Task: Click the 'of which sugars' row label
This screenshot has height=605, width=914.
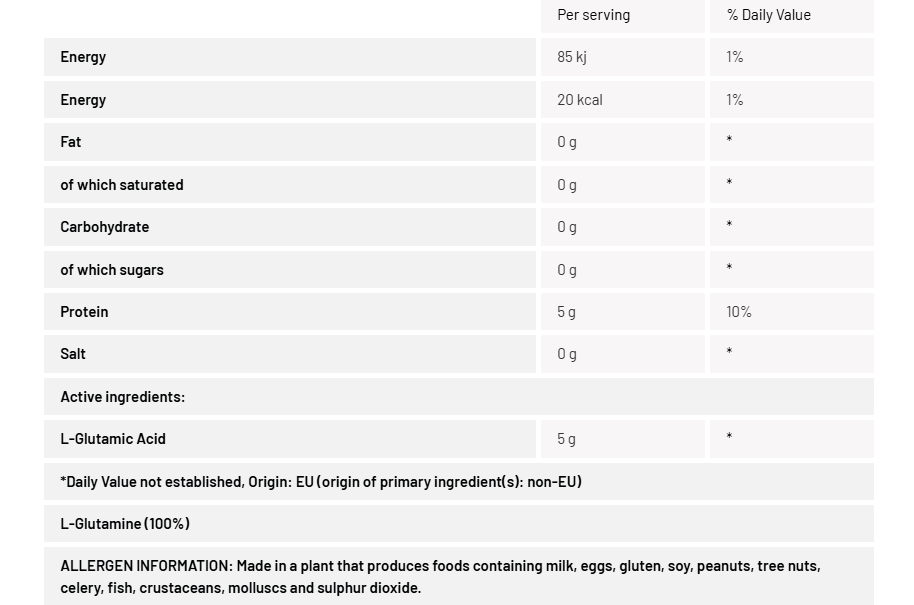Action: (x=112, y=270)
